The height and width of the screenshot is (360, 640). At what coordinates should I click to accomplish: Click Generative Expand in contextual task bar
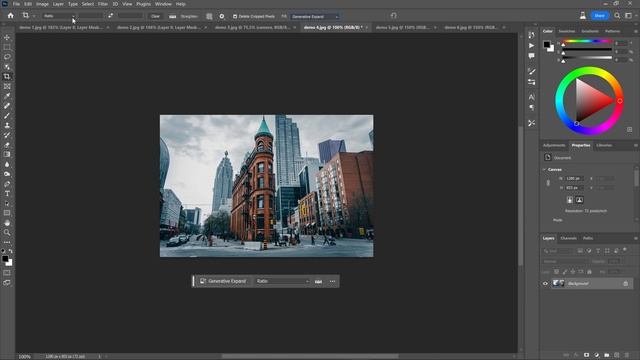223,281
